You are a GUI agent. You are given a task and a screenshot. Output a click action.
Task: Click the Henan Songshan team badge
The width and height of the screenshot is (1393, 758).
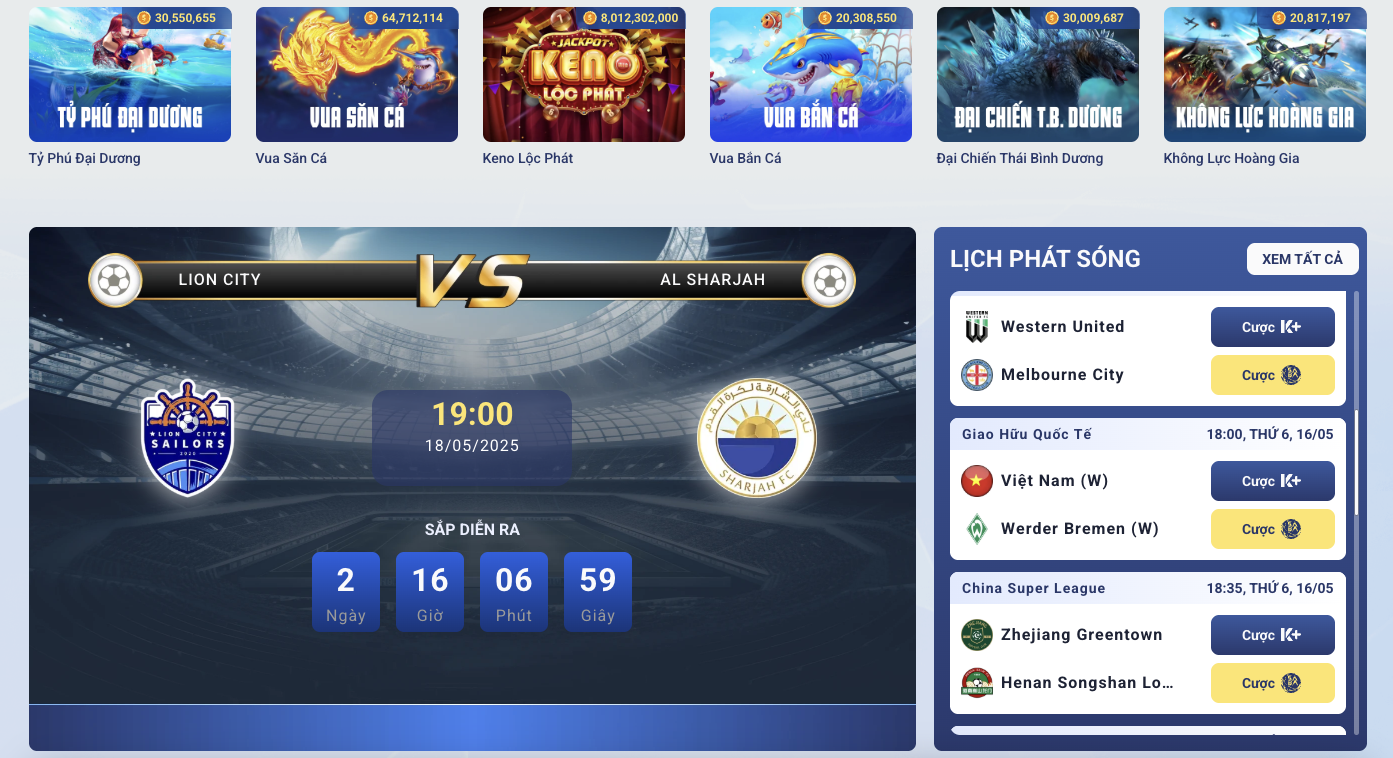[976, 683]
